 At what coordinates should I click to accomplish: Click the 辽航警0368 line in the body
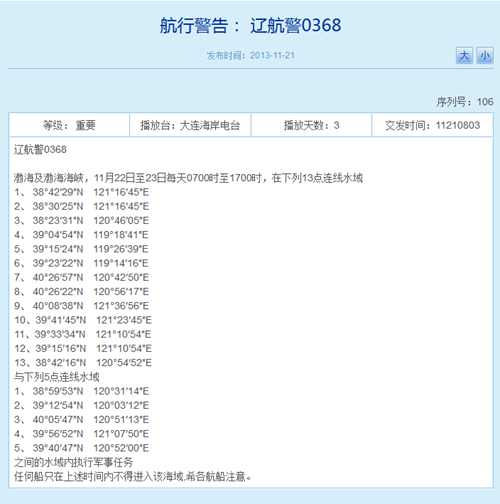point(40,150)
